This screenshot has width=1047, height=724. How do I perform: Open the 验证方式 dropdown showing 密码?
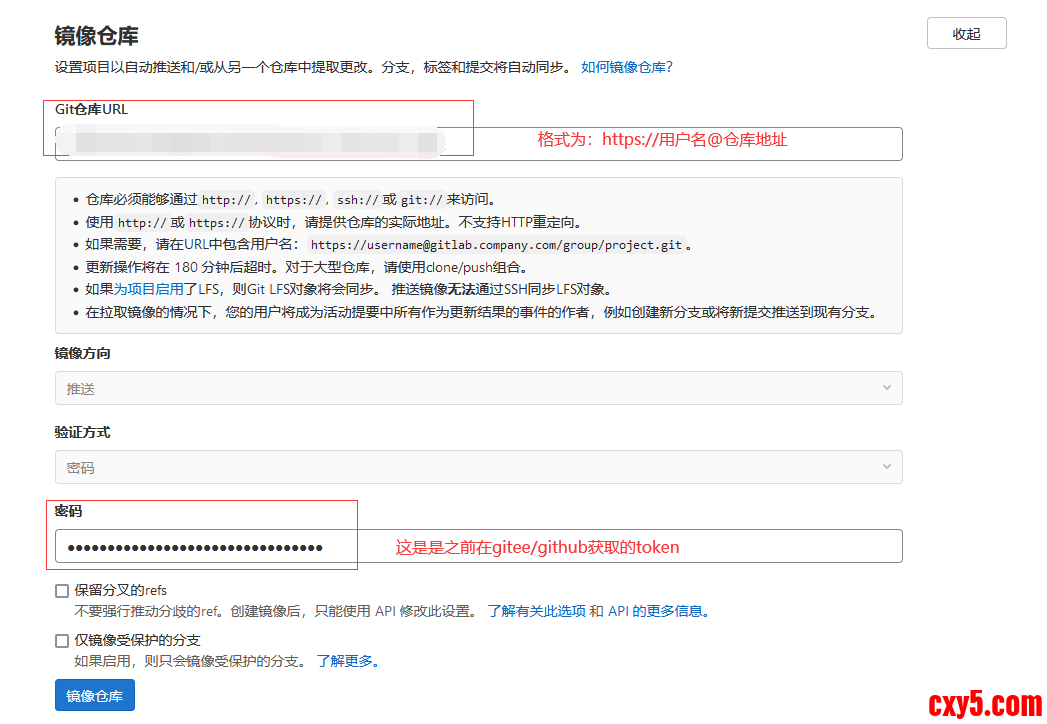(478, 467)
